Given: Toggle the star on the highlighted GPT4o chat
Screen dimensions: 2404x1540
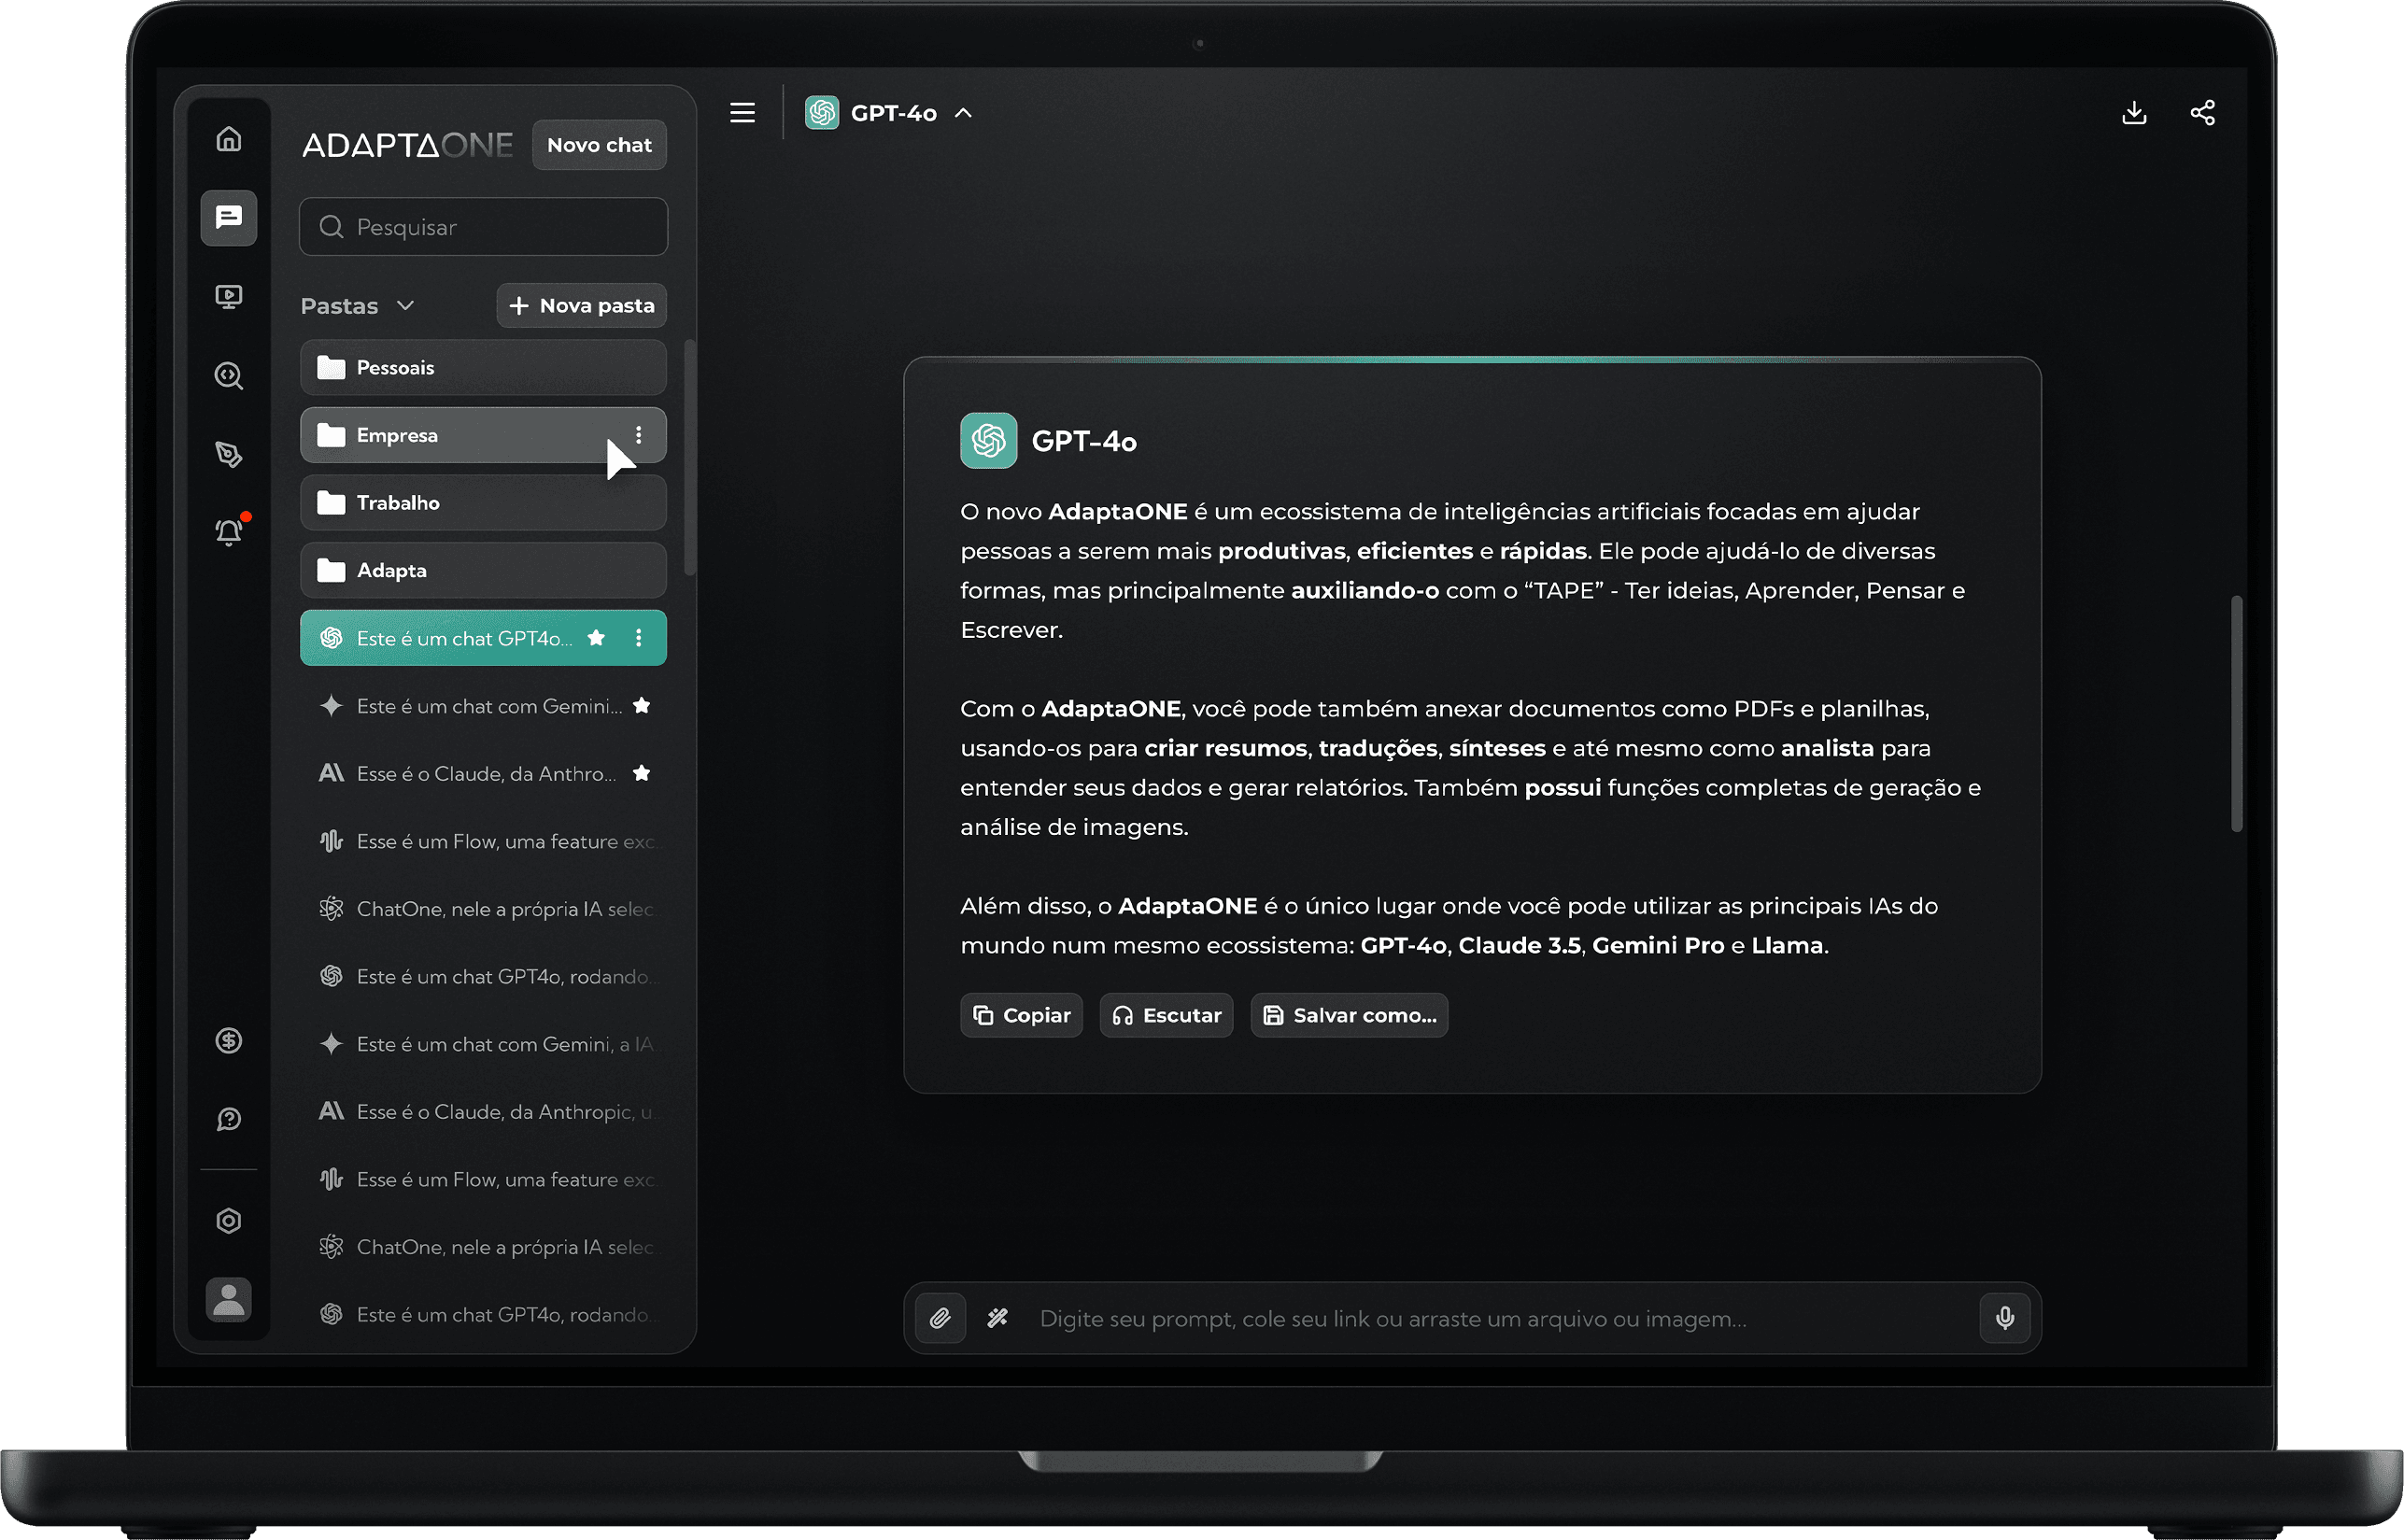Looking at the screenshot, I should coord(596,638).
